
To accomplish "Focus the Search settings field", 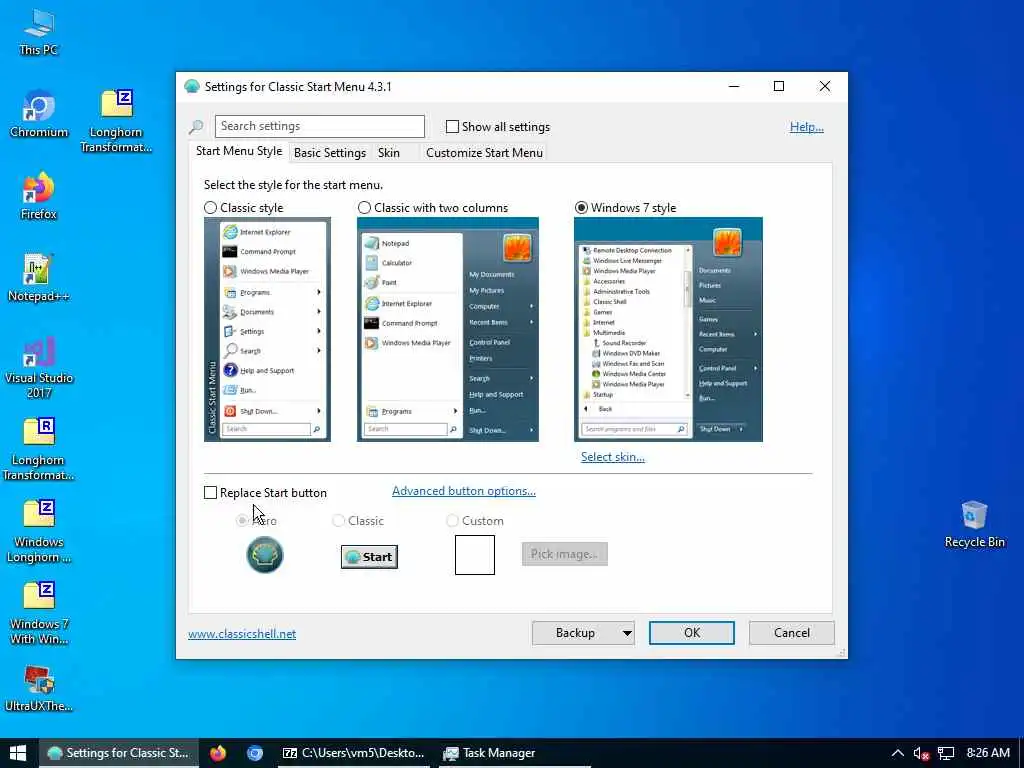I will [319, 126].
